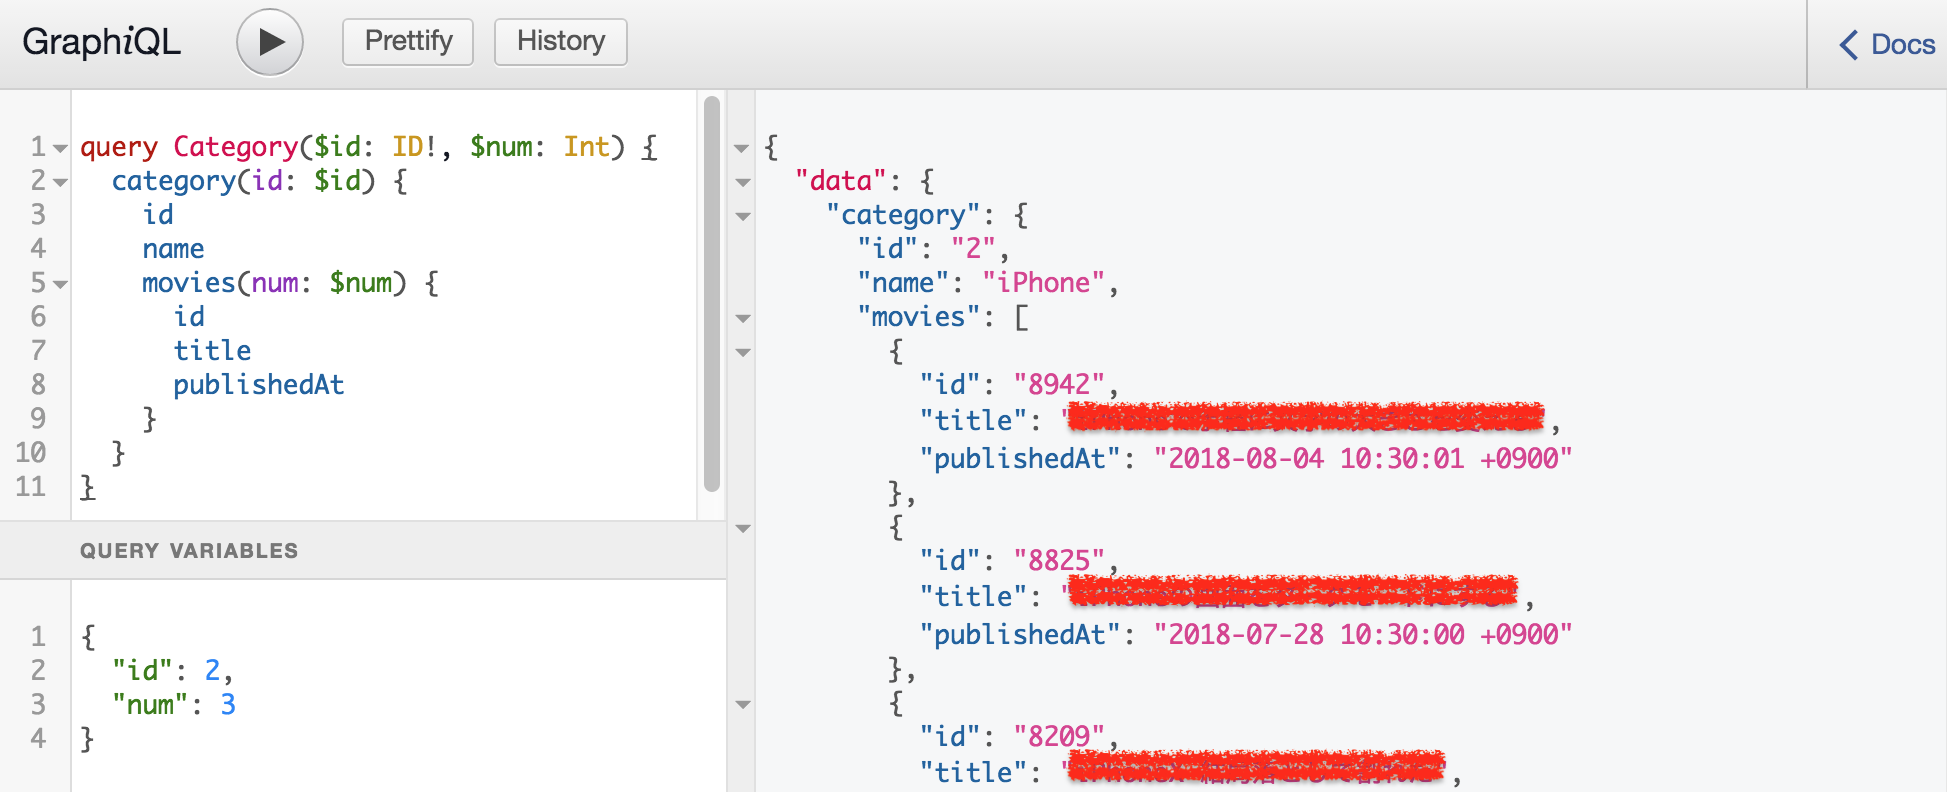1947x792 pixels.
Task: Click the 'publishedAt' field in the query
Action: pos(259,385)
